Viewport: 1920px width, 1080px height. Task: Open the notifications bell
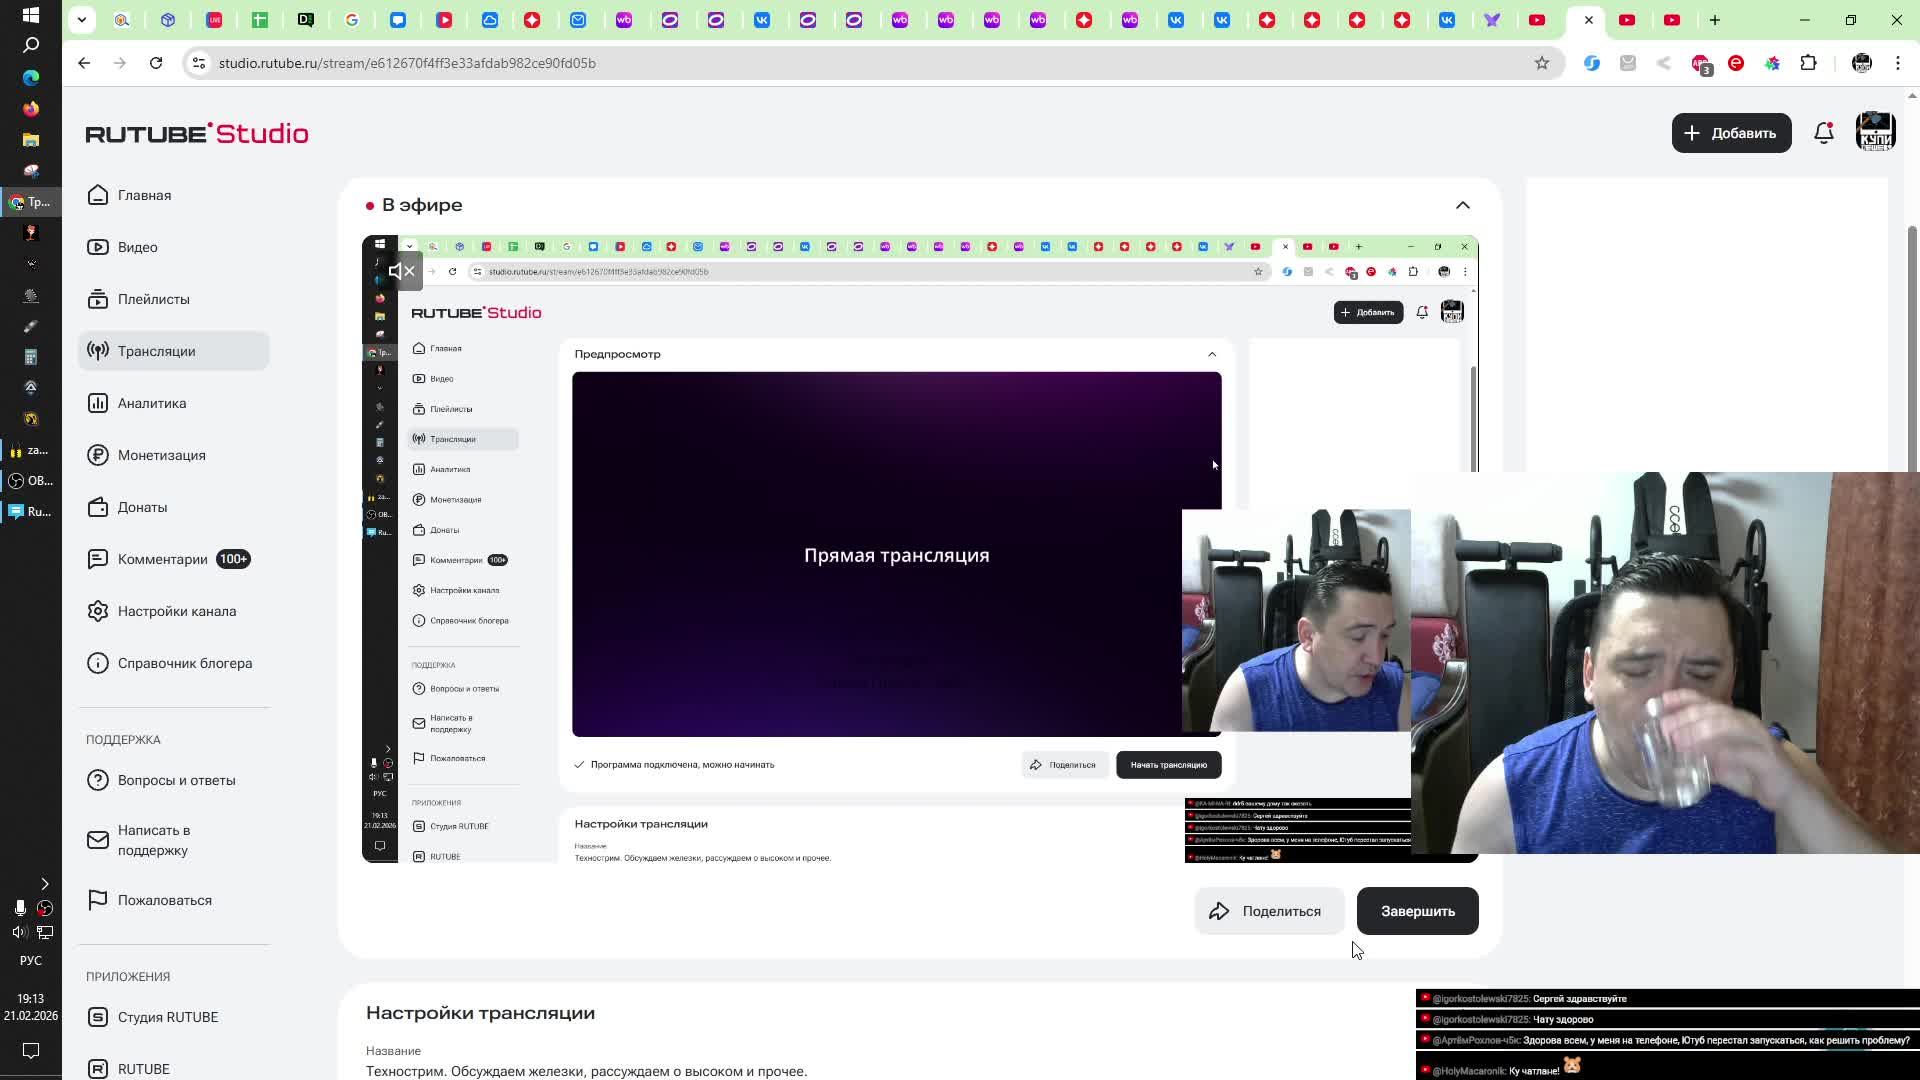click(x=1823, y=133)
